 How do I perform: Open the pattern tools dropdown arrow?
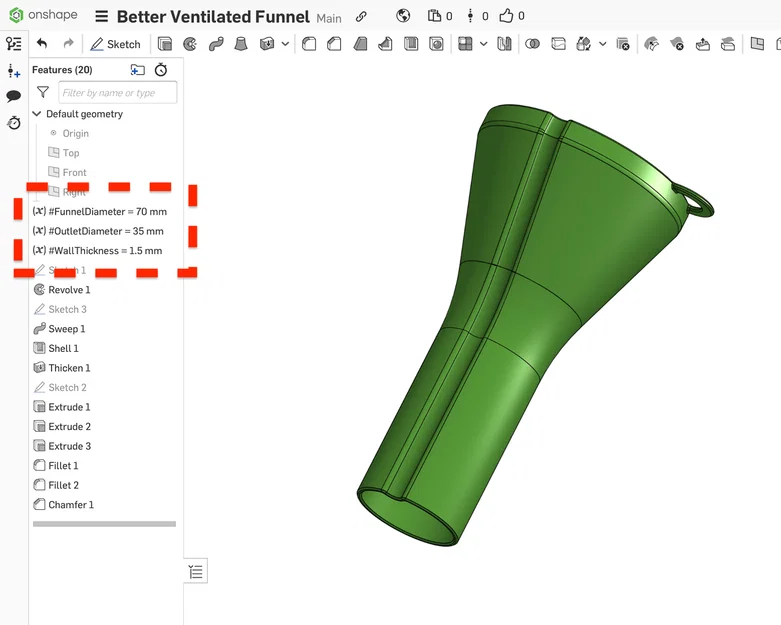(483, 44)
